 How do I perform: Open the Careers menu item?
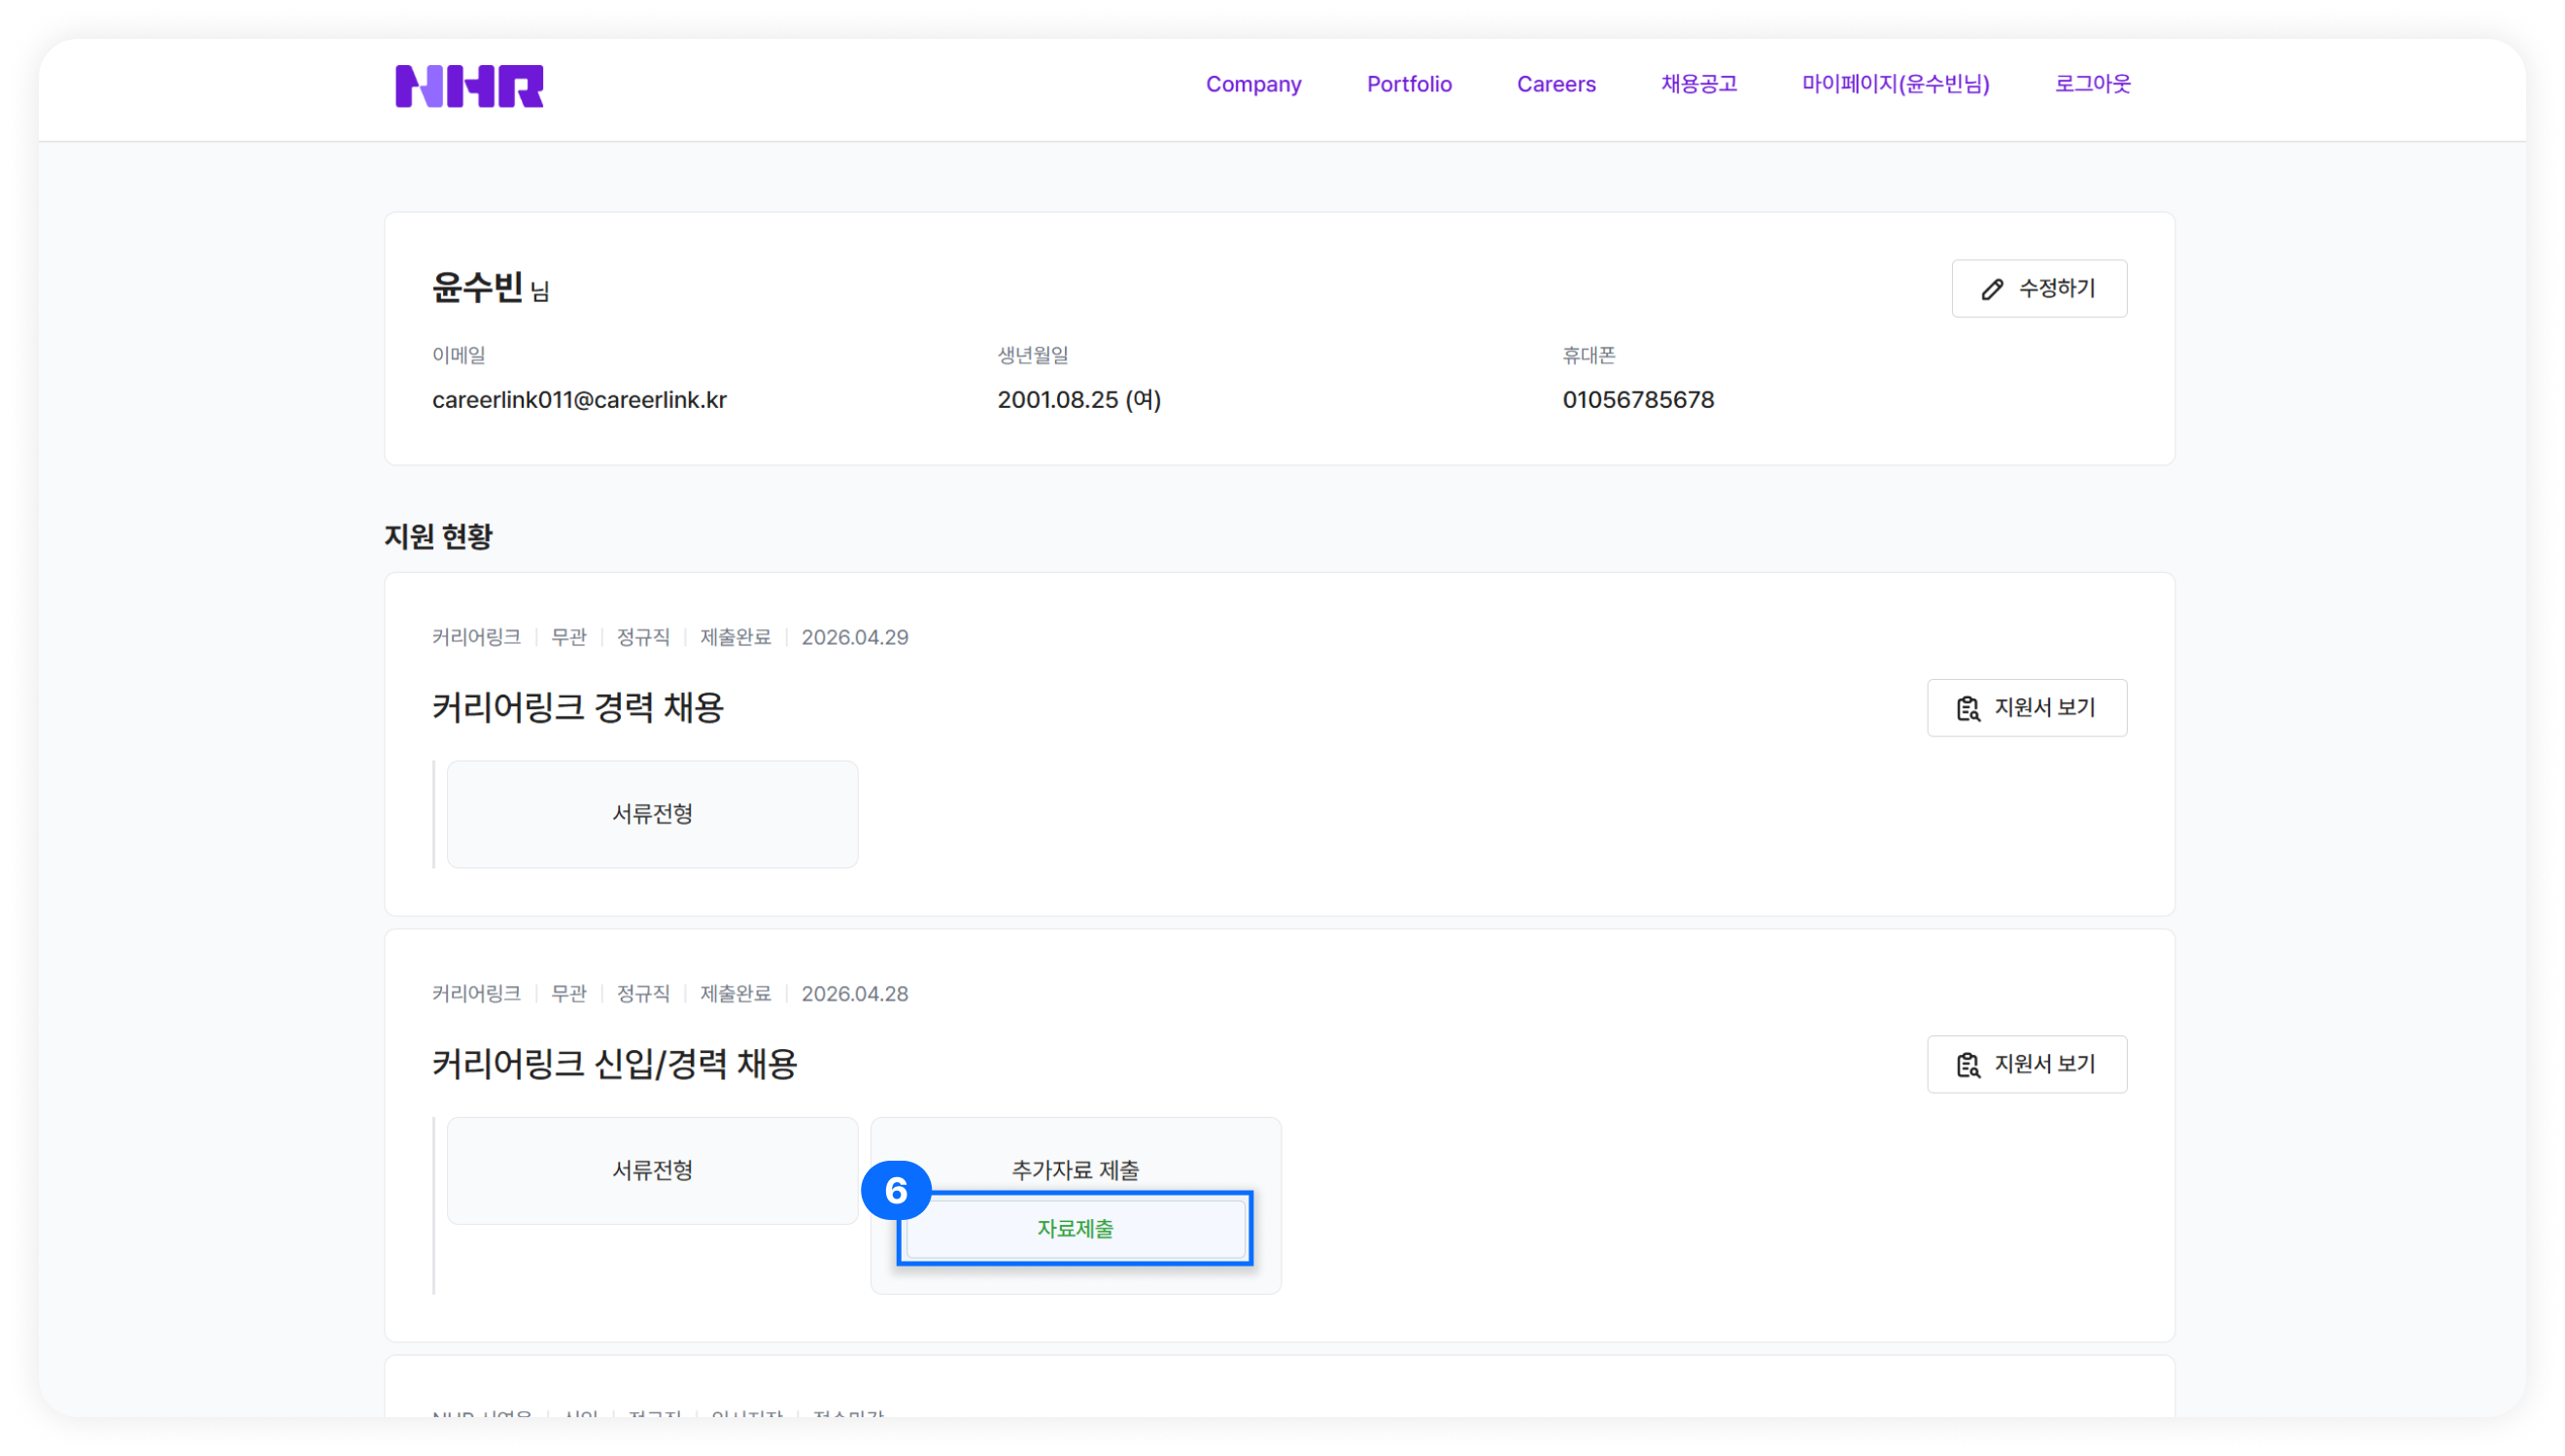tap(1555, 84)
